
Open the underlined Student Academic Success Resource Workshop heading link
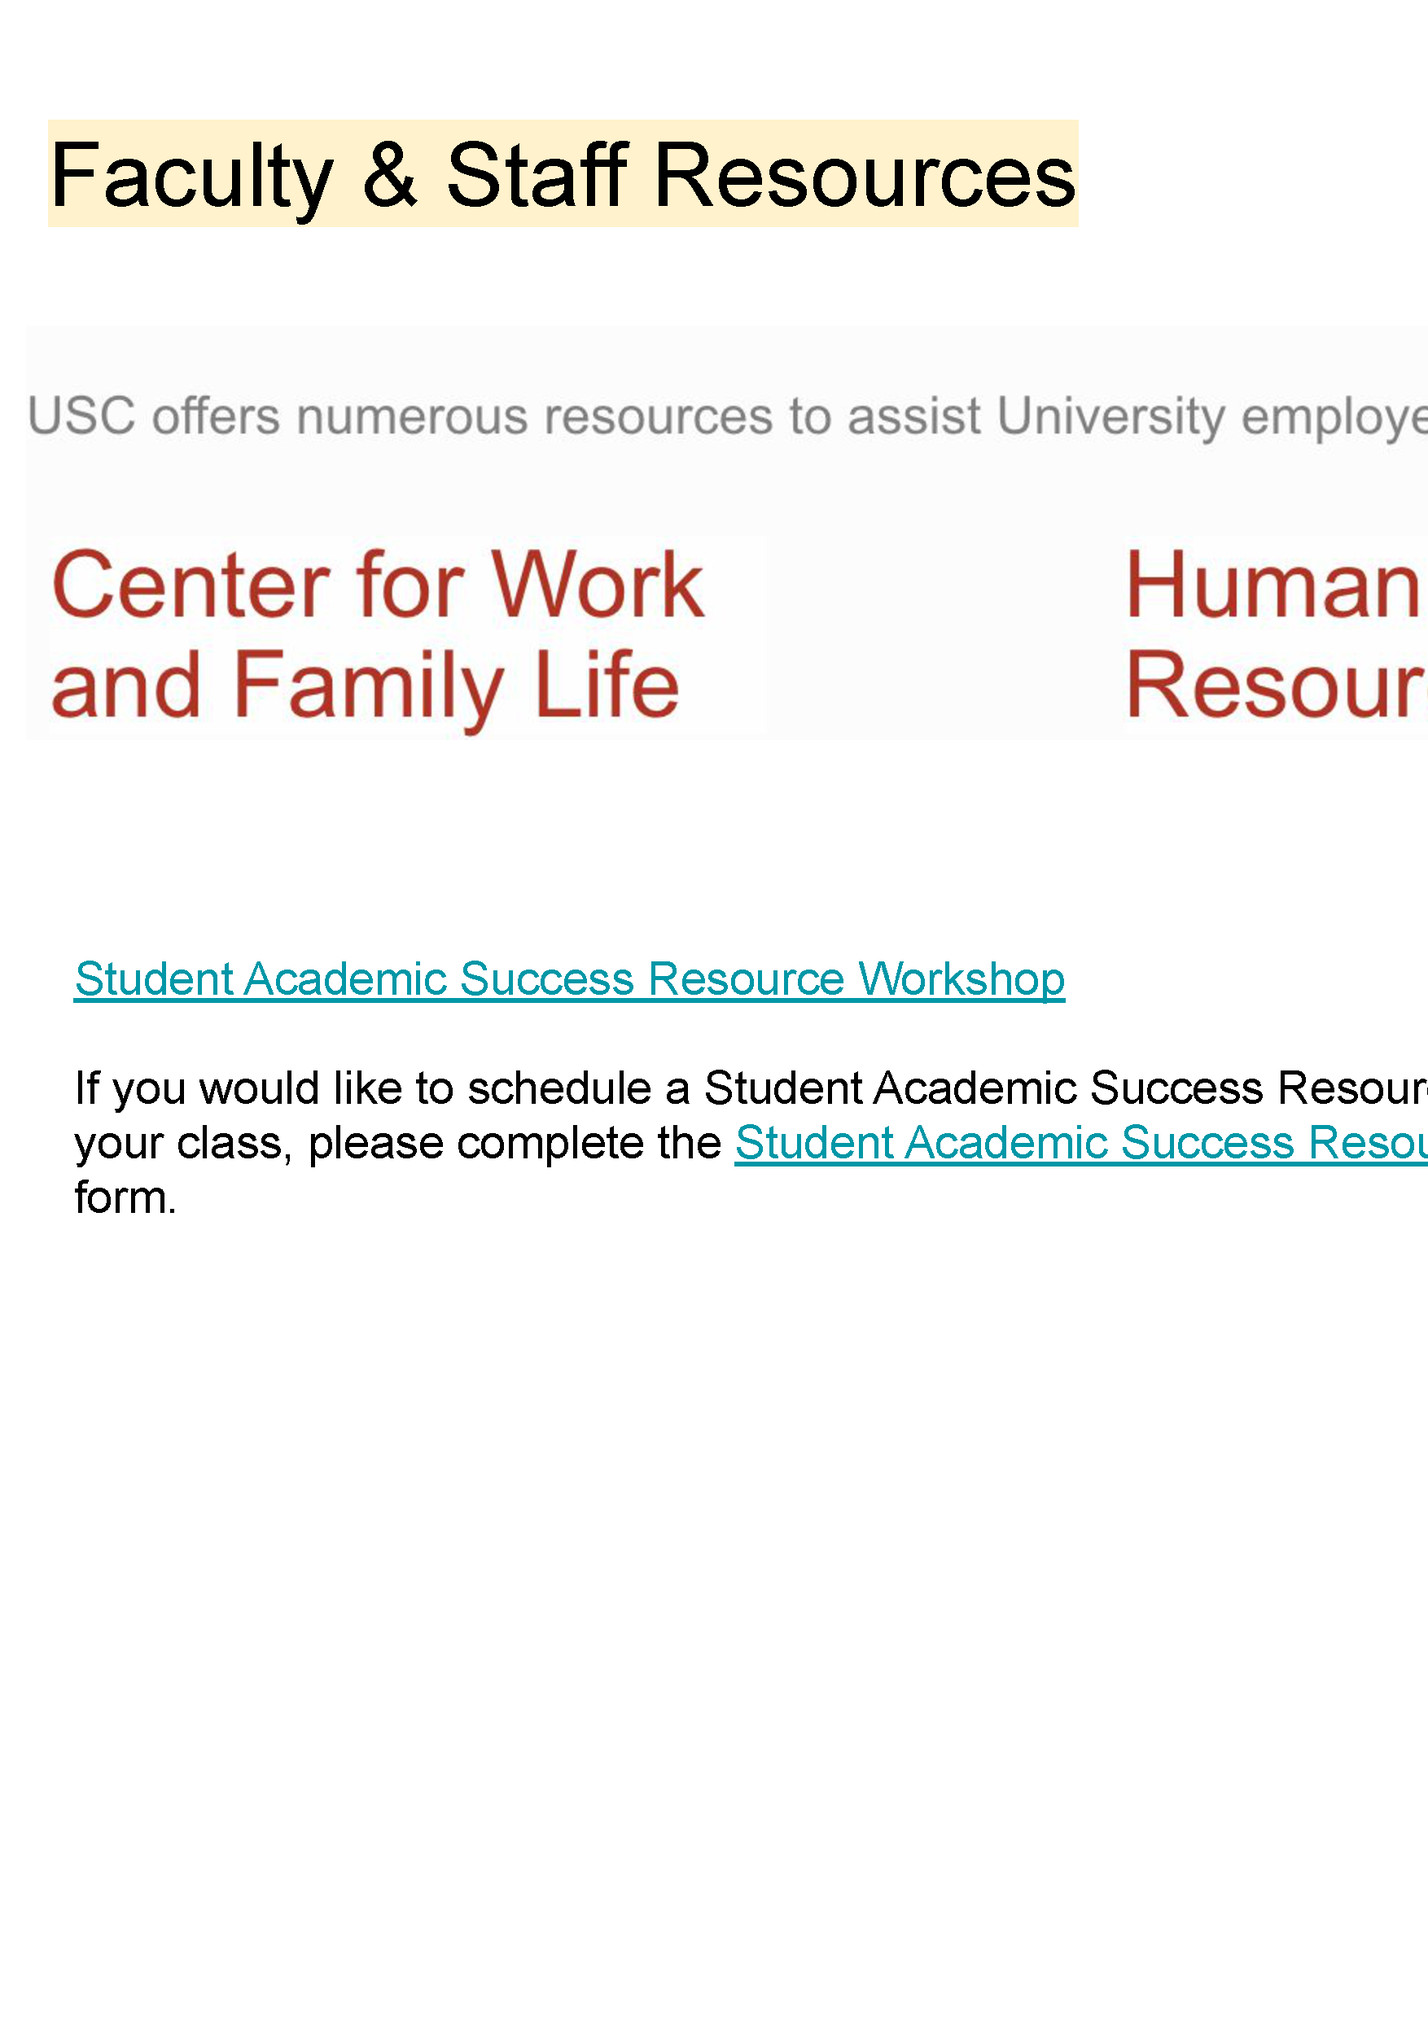569,979
